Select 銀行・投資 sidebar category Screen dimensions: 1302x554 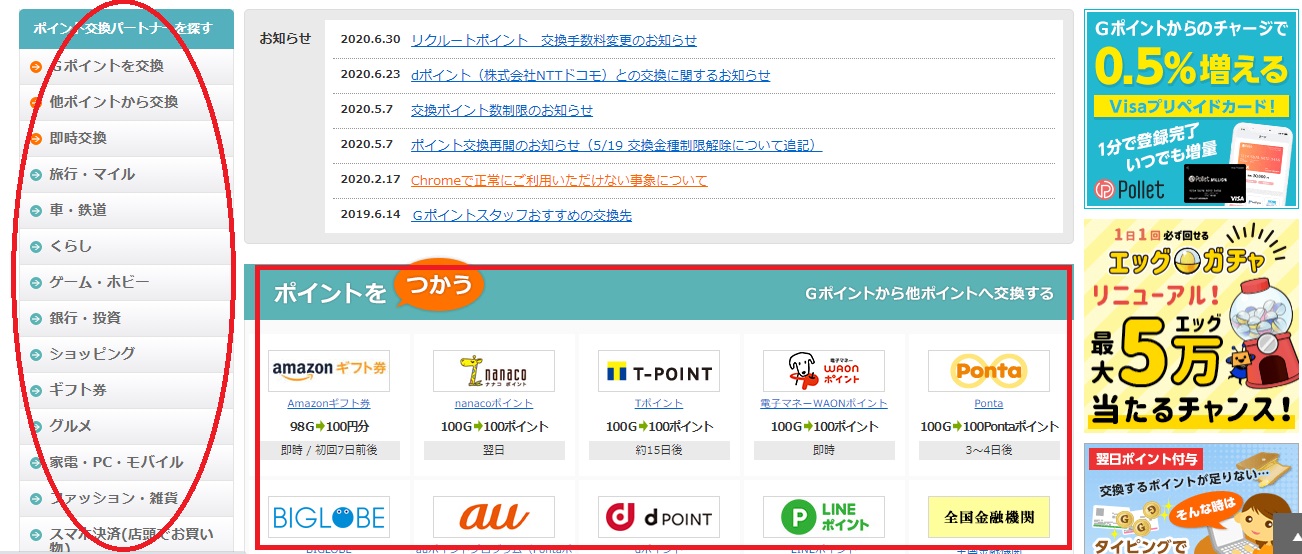click(85, 318)
